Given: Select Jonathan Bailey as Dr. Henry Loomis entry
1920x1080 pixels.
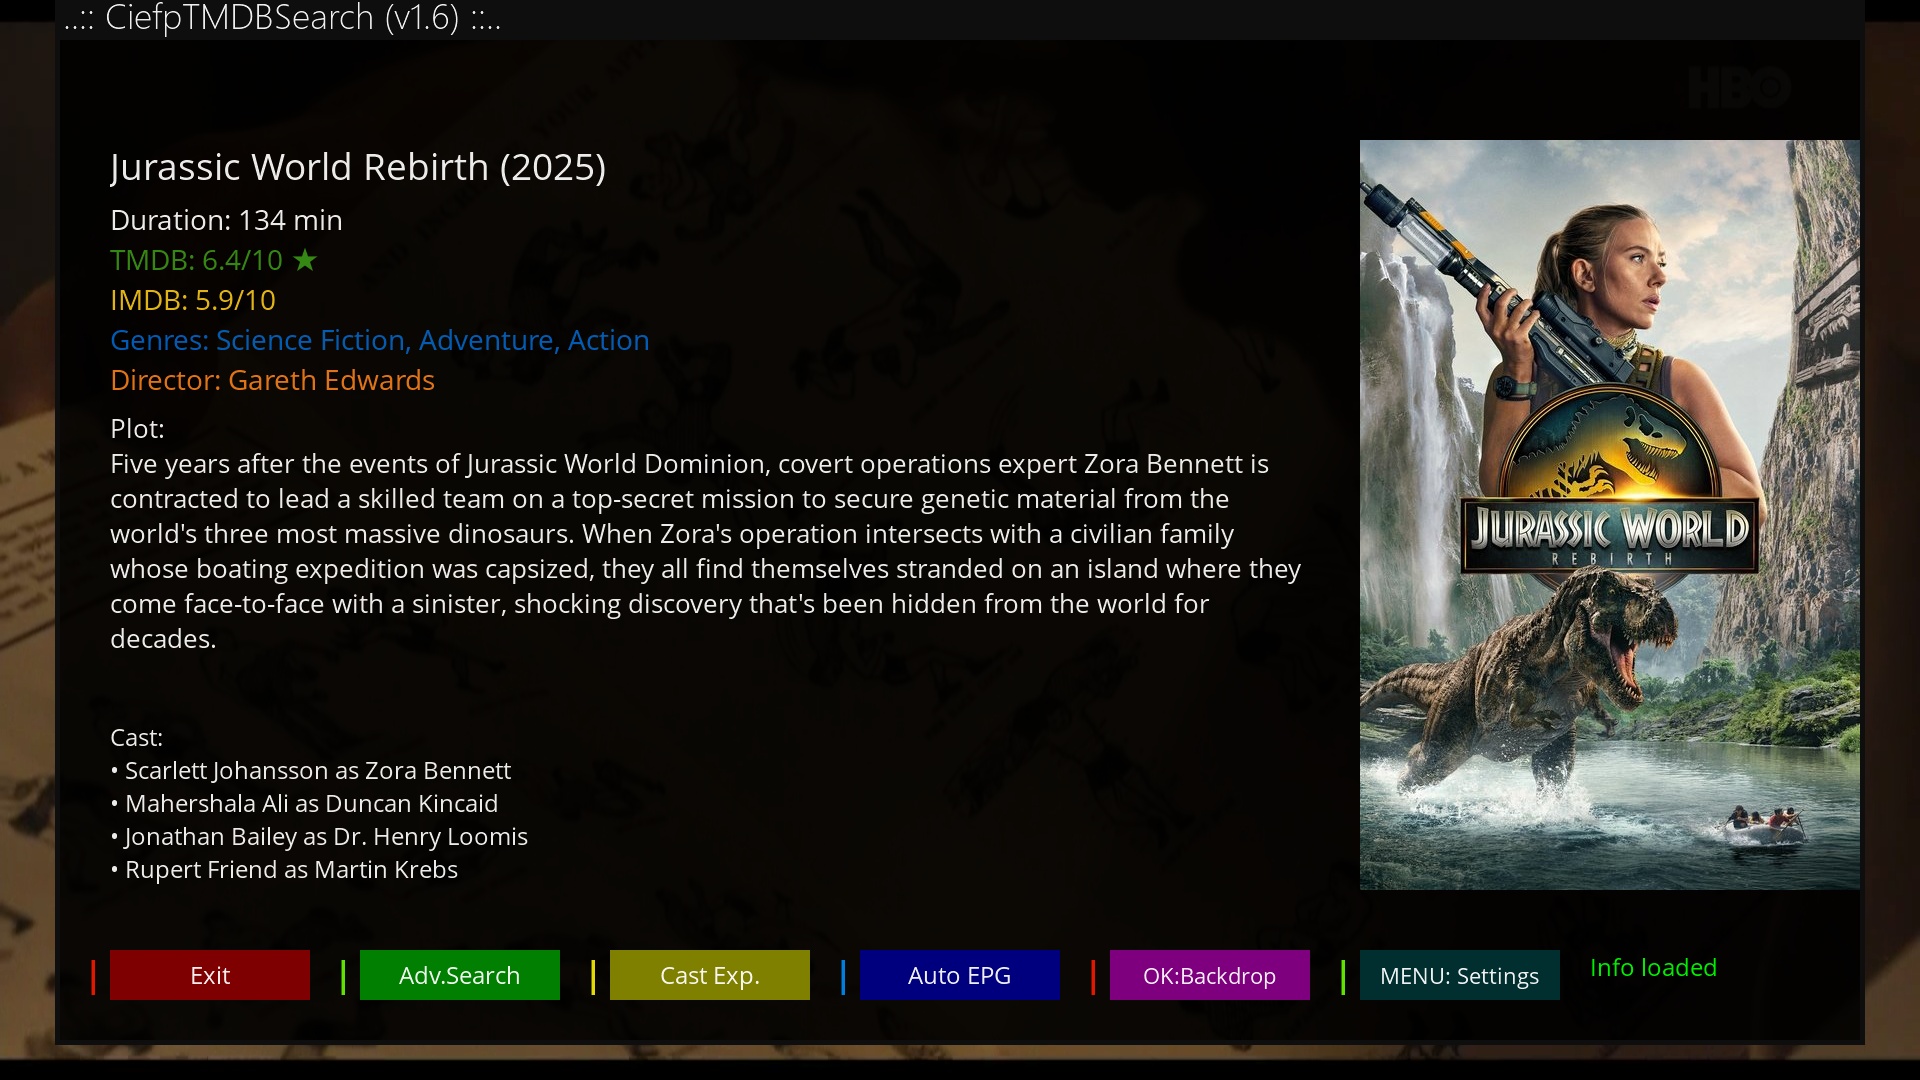Looking at the screenshot, I should (x=319, y=836).
